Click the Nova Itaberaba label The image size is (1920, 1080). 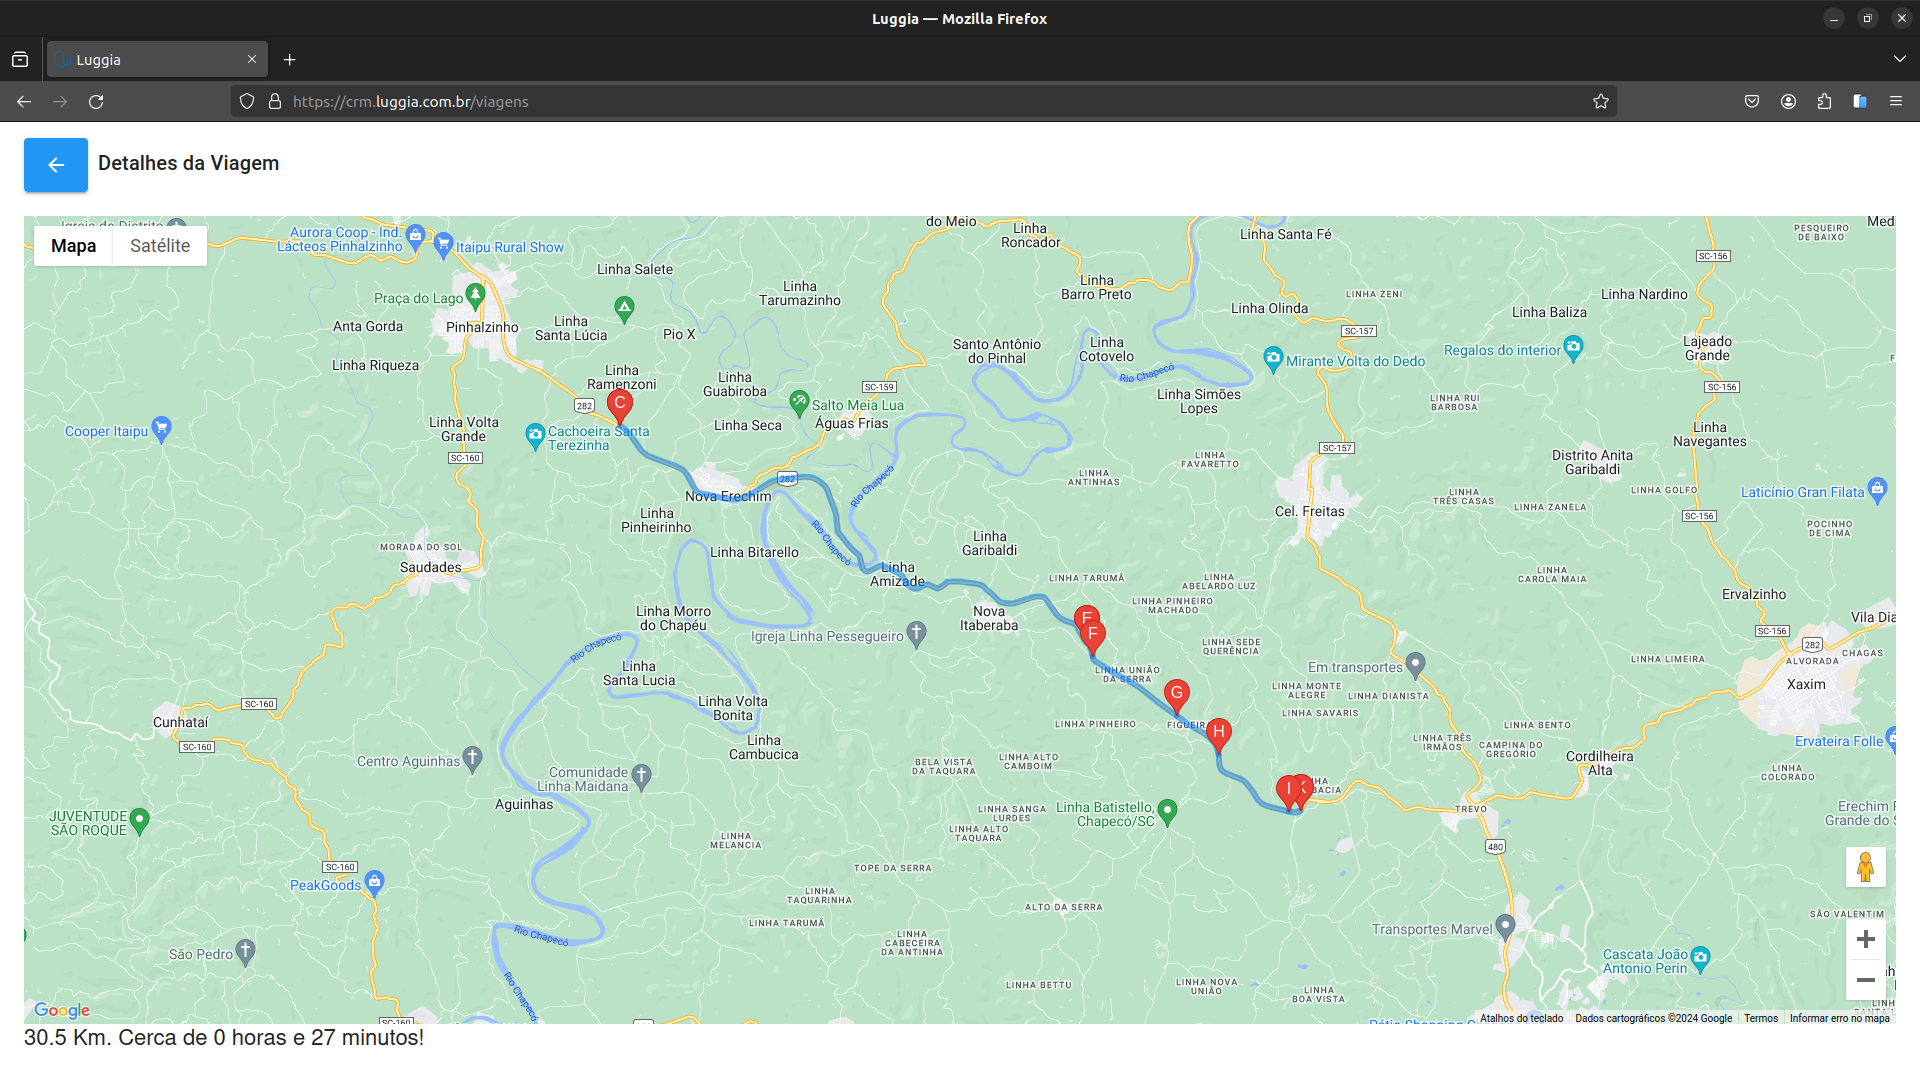989,618
